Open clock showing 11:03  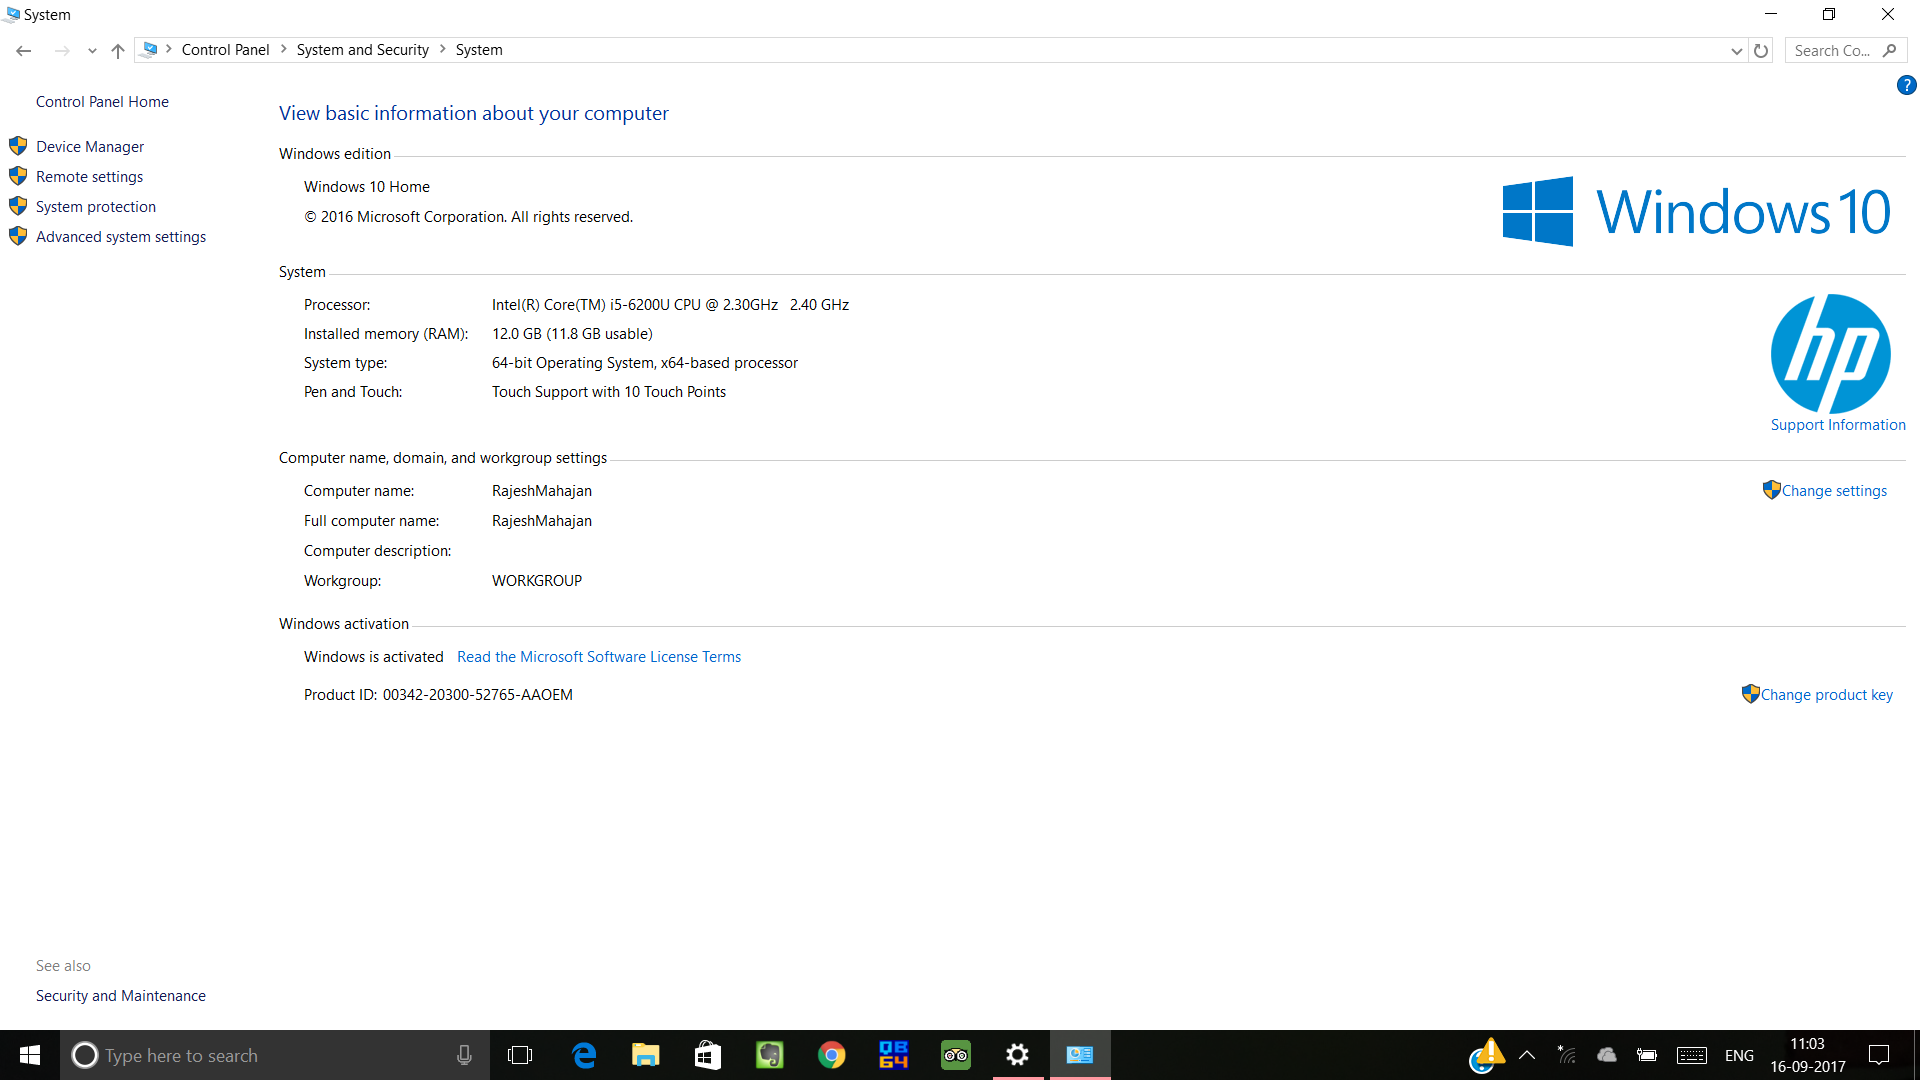1808,1055
